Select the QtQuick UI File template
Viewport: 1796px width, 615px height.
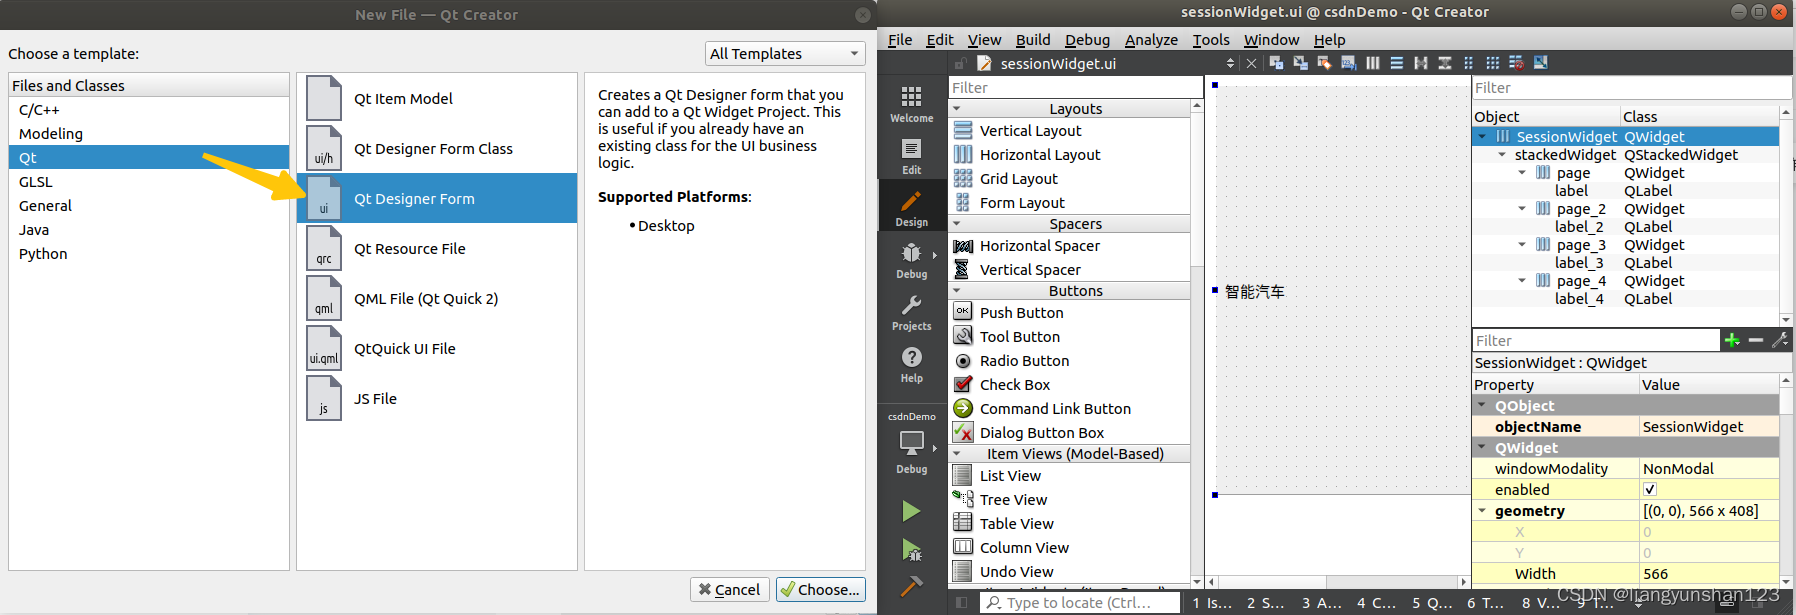point(437,348)
